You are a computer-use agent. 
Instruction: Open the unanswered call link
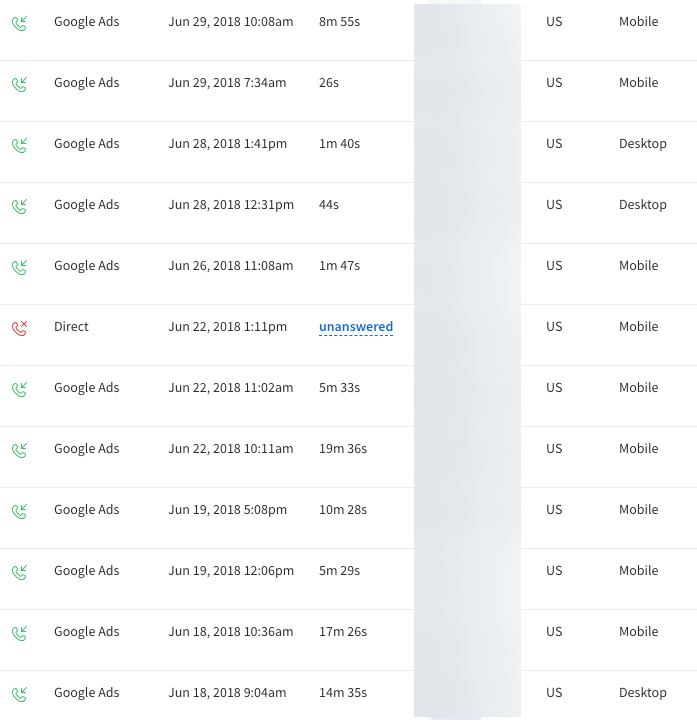(356, 327)
